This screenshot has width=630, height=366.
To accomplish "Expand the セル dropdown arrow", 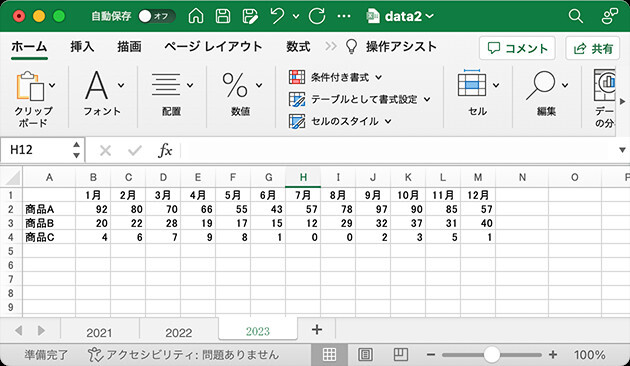I will (x=496, y=85).
